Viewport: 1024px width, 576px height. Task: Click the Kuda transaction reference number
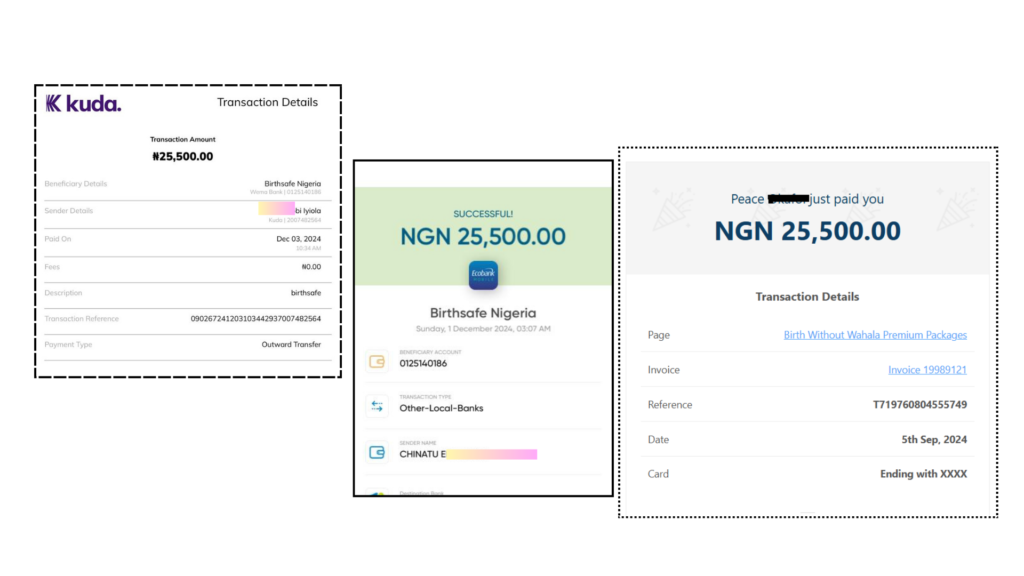click(255, 319)
